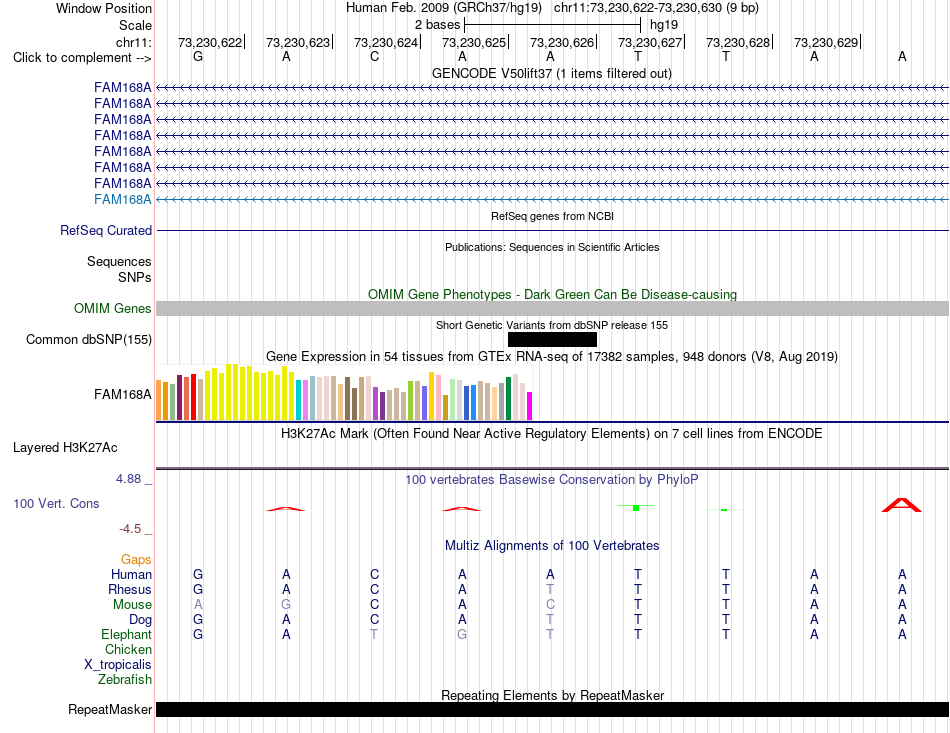
Task: Click the light blue FAM168A transcript arrows
Action: click(x=552, y=199)
